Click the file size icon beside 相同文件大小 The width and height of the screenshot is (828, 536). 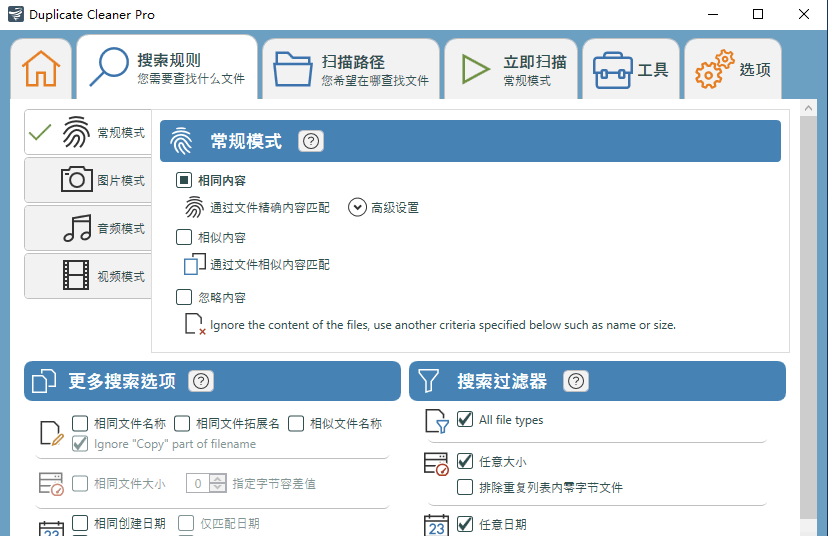[51, 483]
